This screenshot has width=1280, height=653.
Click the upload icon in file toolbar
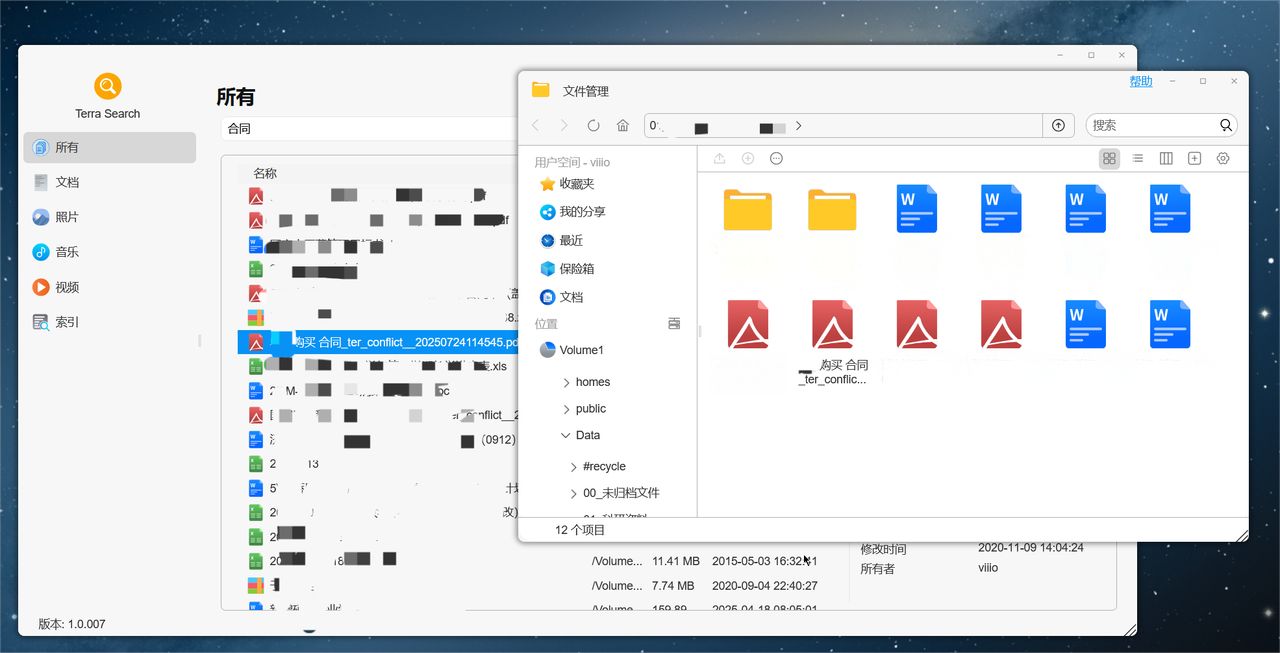[x=719, y=159]
